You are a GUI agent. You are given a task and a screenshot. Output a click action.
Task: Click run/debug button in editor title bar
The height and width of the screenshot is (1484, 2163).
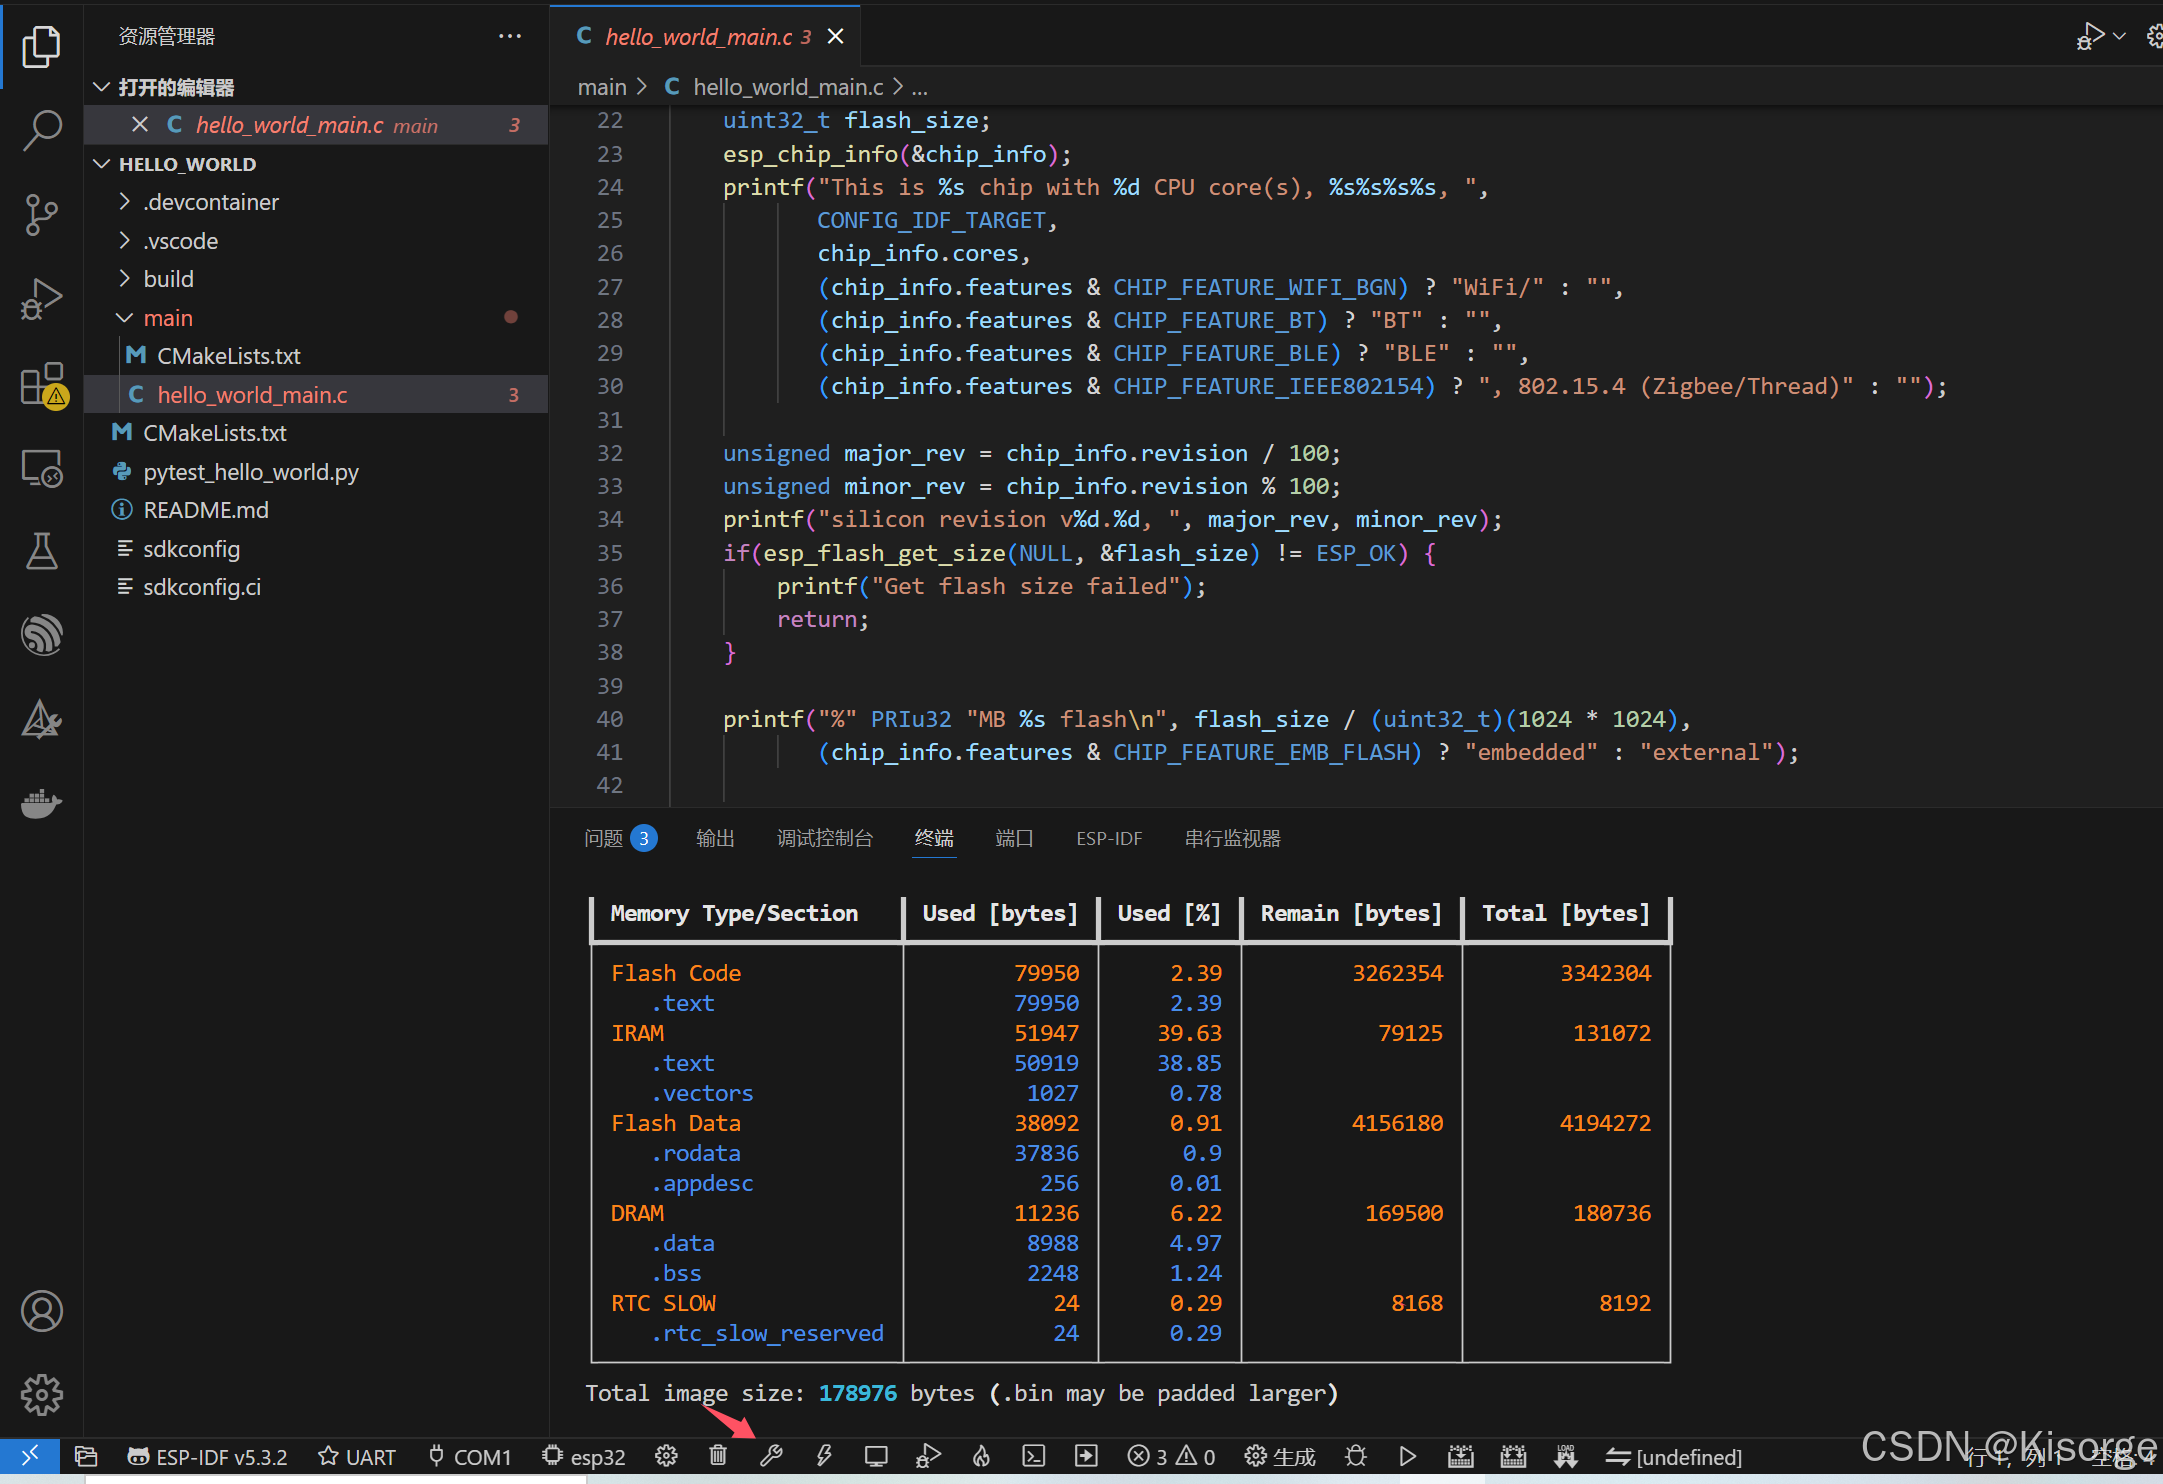(x=2090, y=36)
